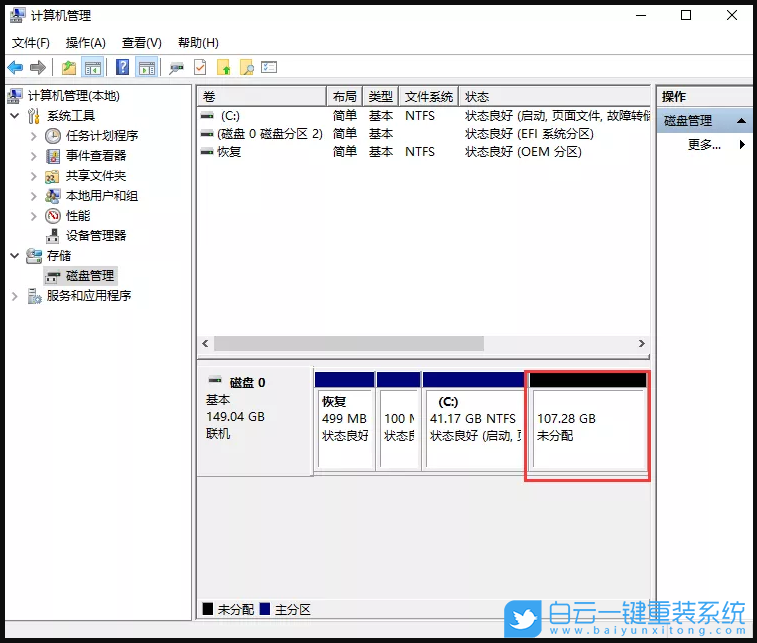
Task: Collapse the 系统工具 tree node
Action: pos(15,116)
